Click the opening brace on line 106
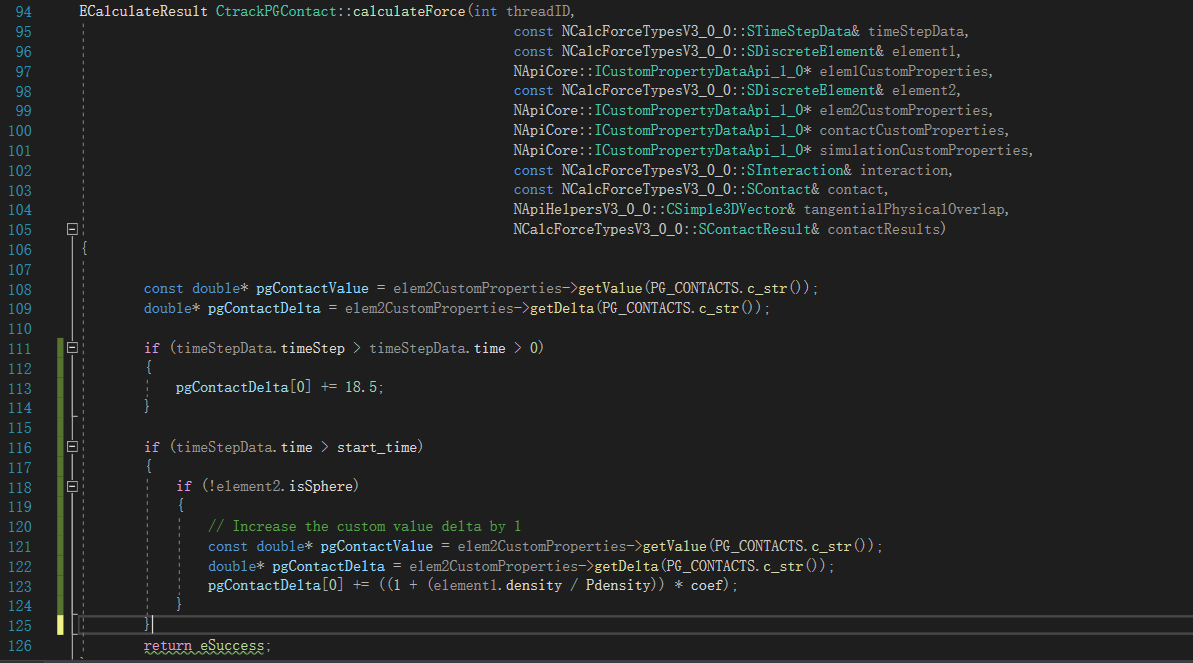1193x663 pixels. pyautogui.click(x=84, y=249)
